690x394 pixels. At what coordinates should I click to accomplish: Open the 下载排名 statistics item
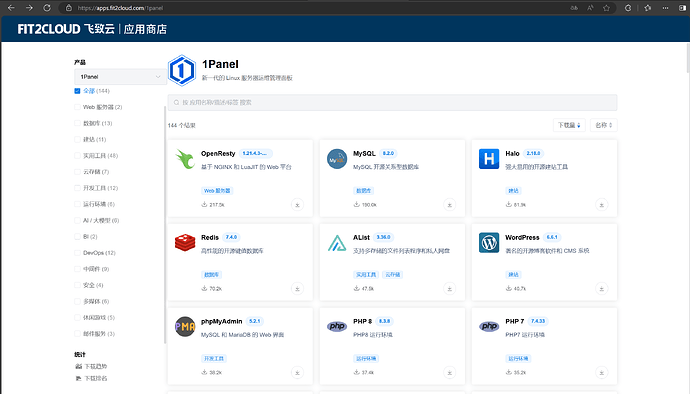point(91,378)
